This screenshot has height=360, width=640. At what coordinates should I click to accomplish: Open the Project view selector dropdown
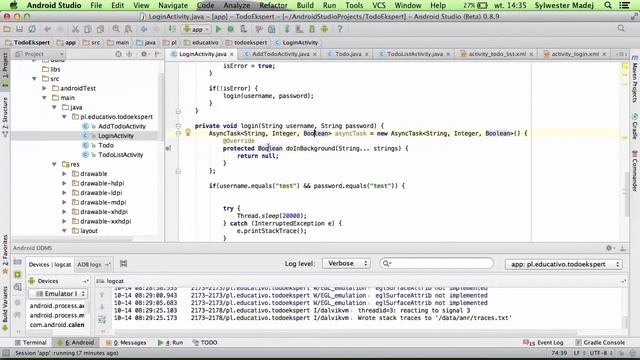(39, 54)
